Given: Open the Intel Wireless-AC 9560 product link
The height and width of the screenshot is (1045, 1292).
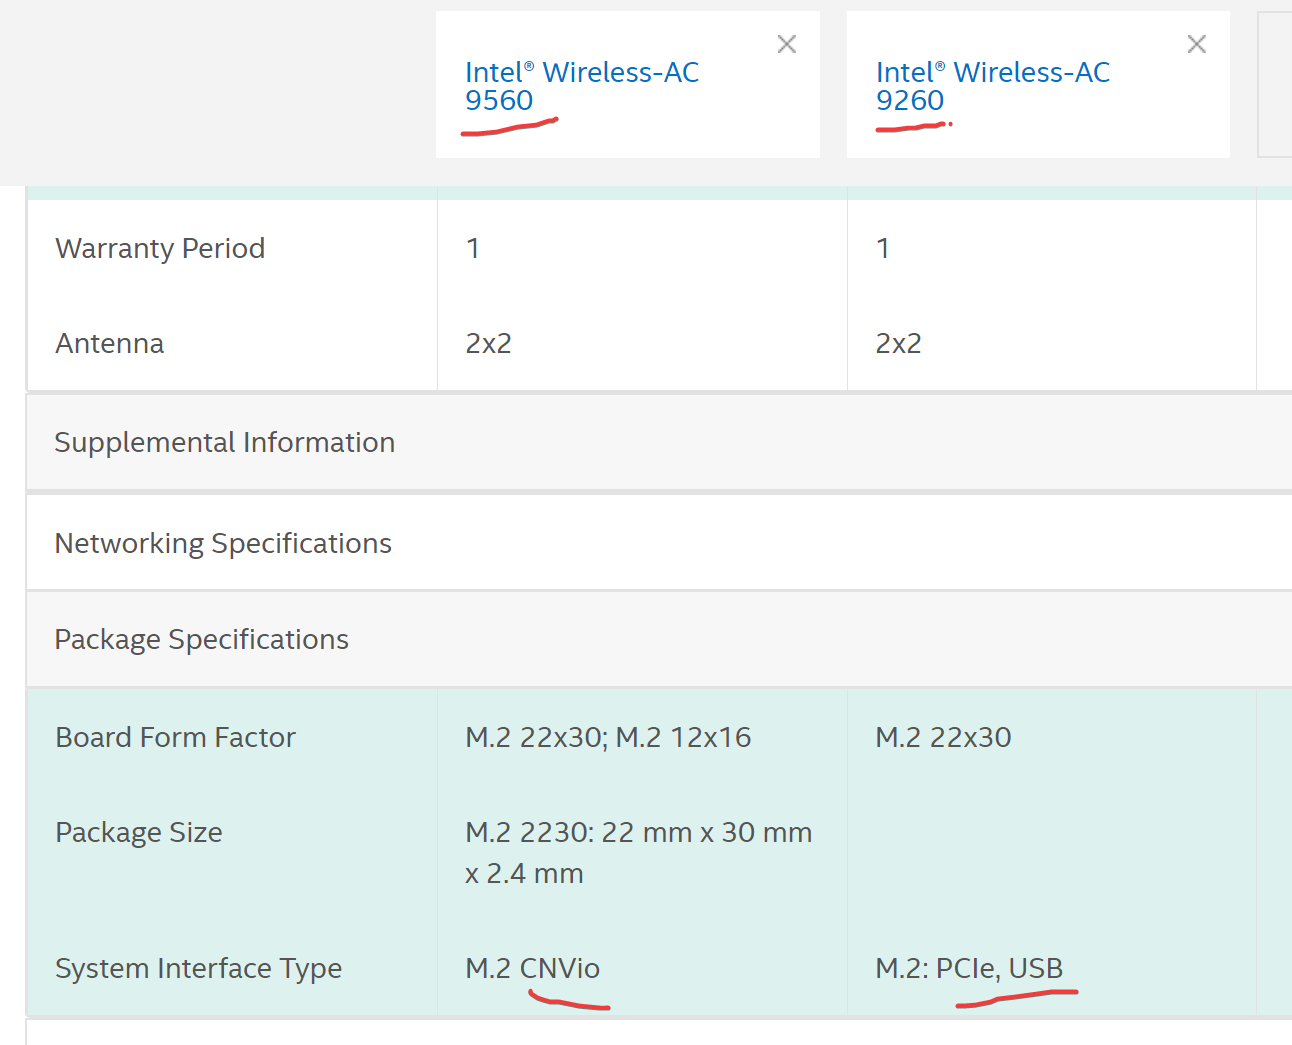Looking at the screenshot, I should [x=582, y=86].
